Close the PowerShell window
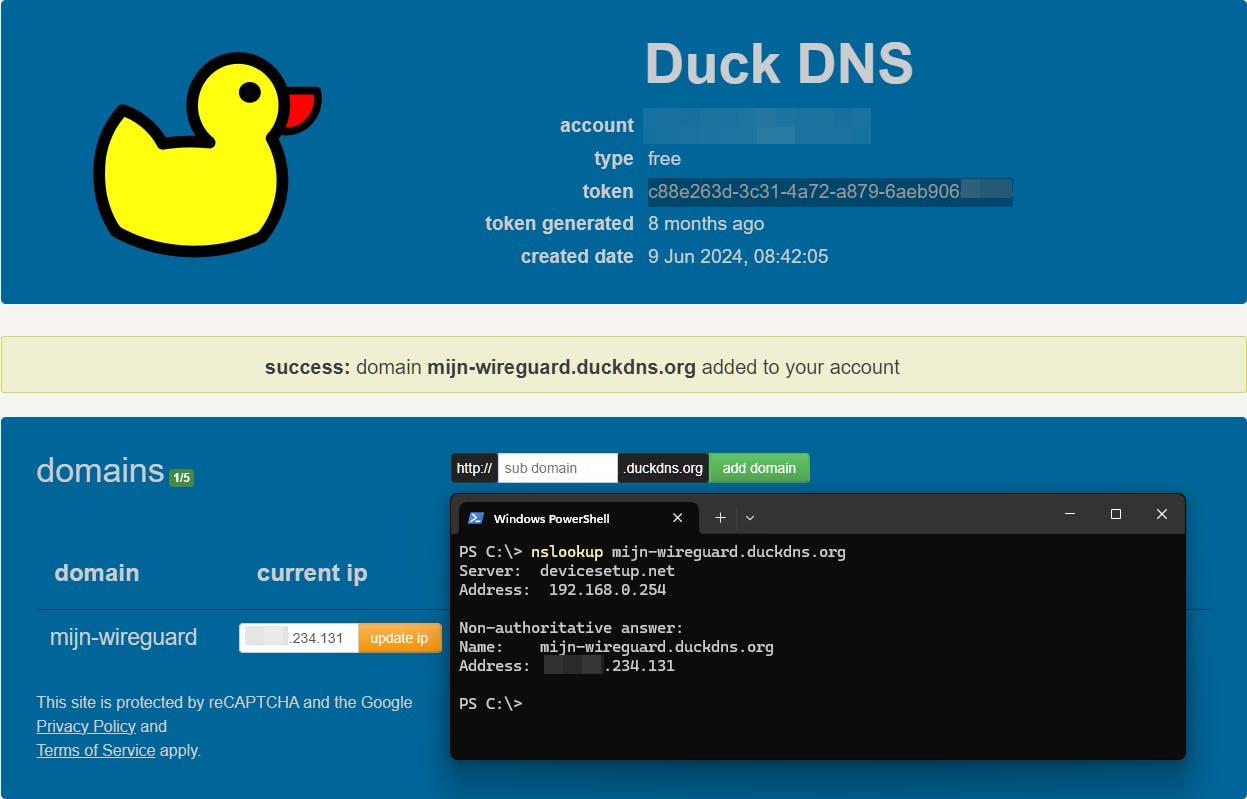Image resolution: width=1247 pixels, height=799 pixels. [x=1162, y=514]
